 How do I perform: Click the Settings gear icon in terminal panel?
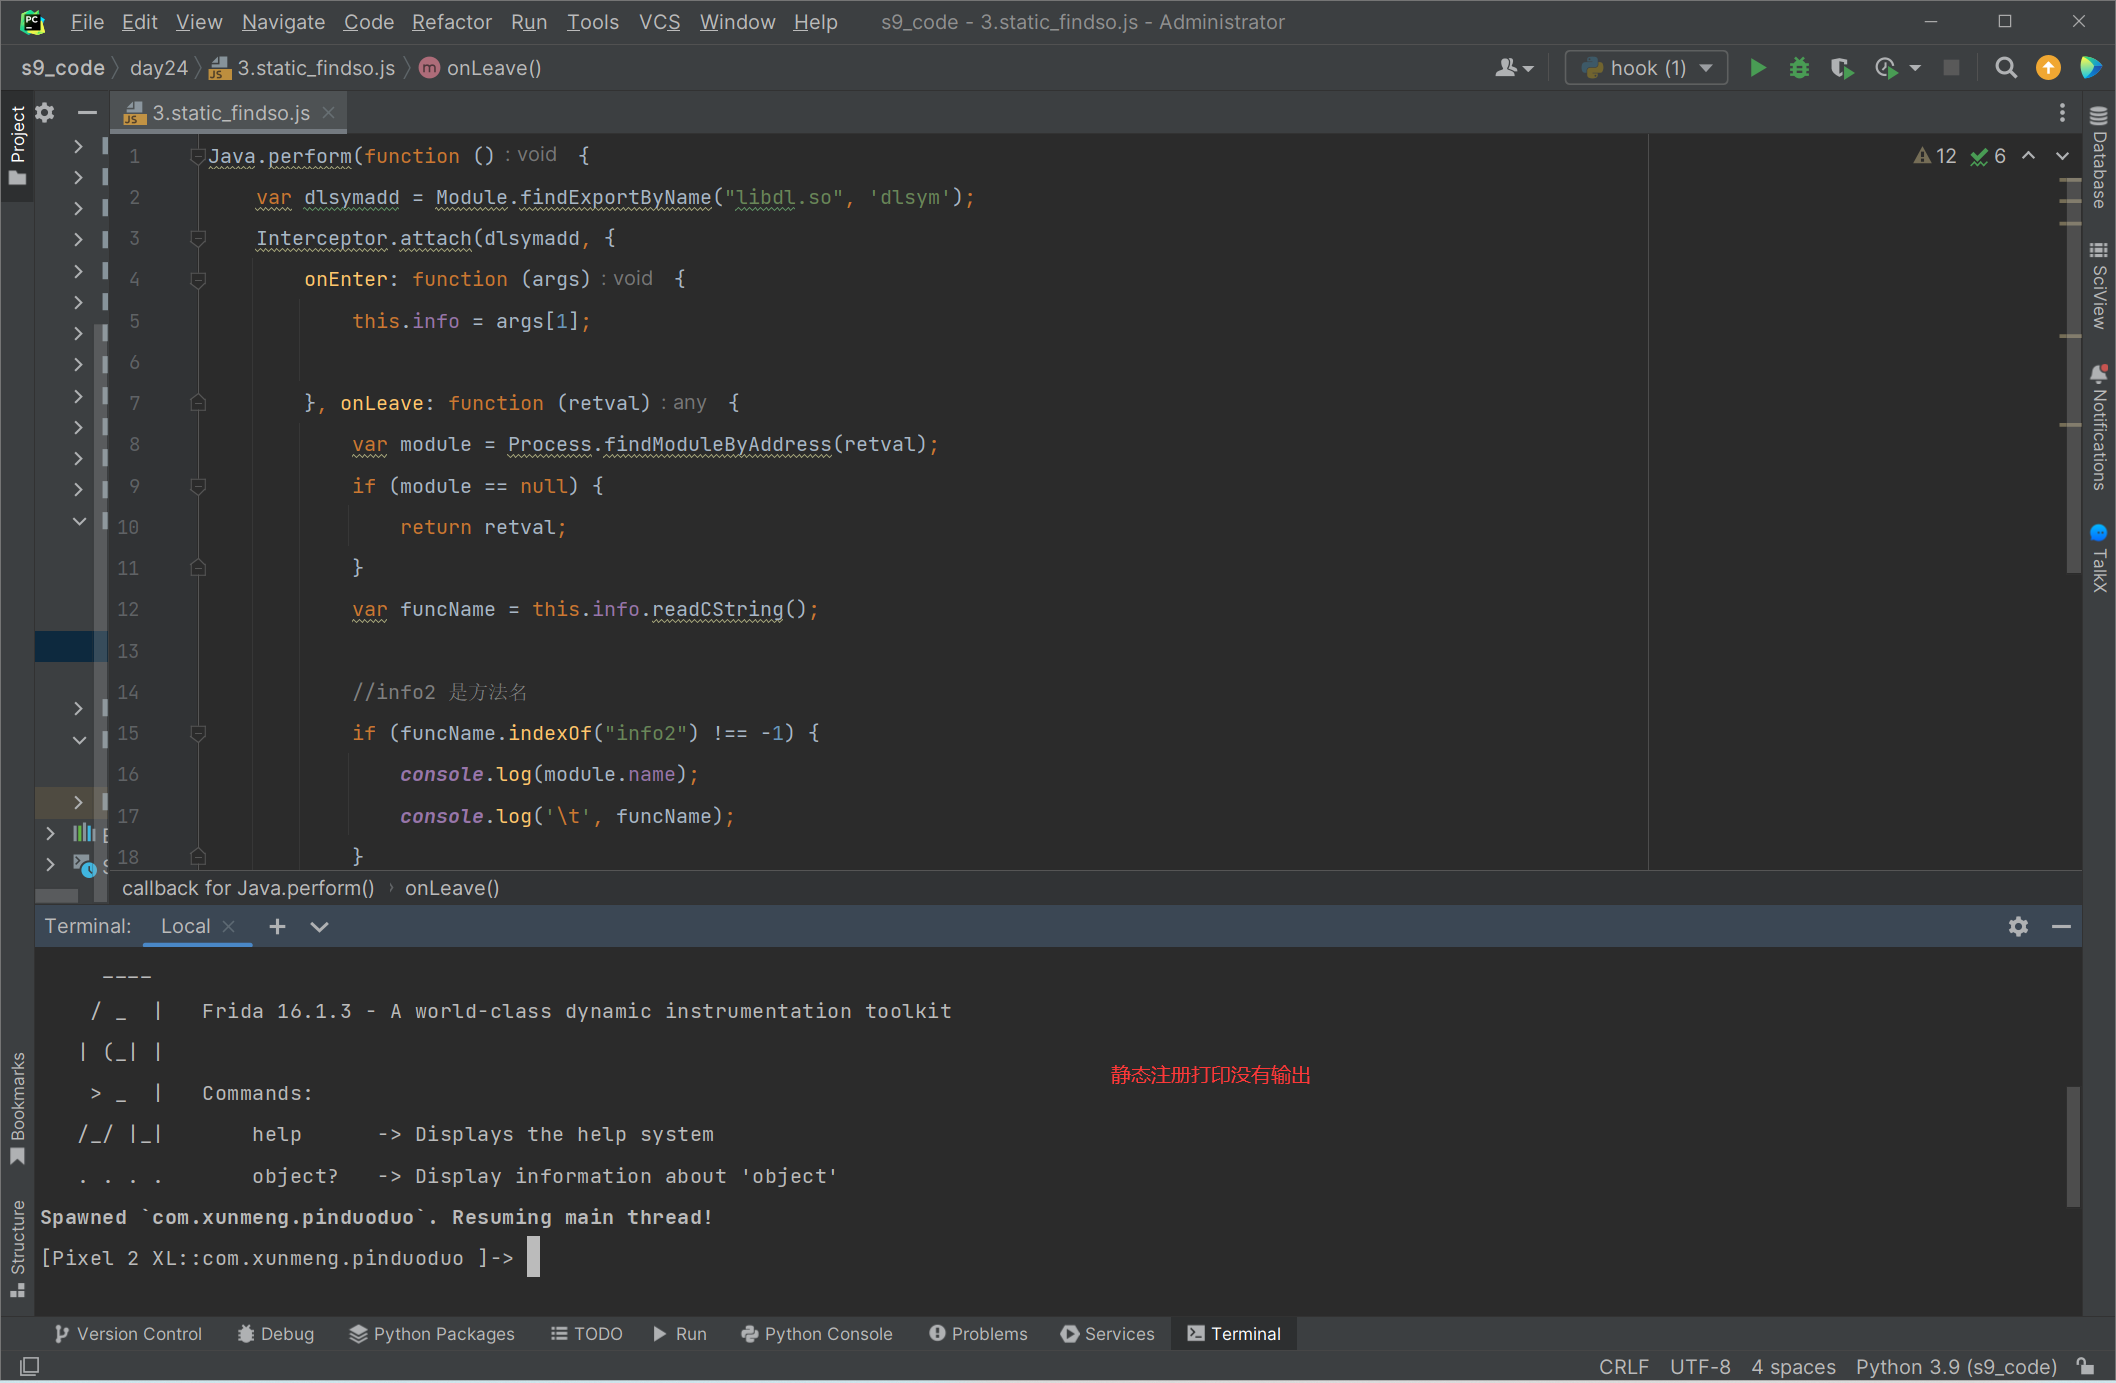click(2019, 926)
